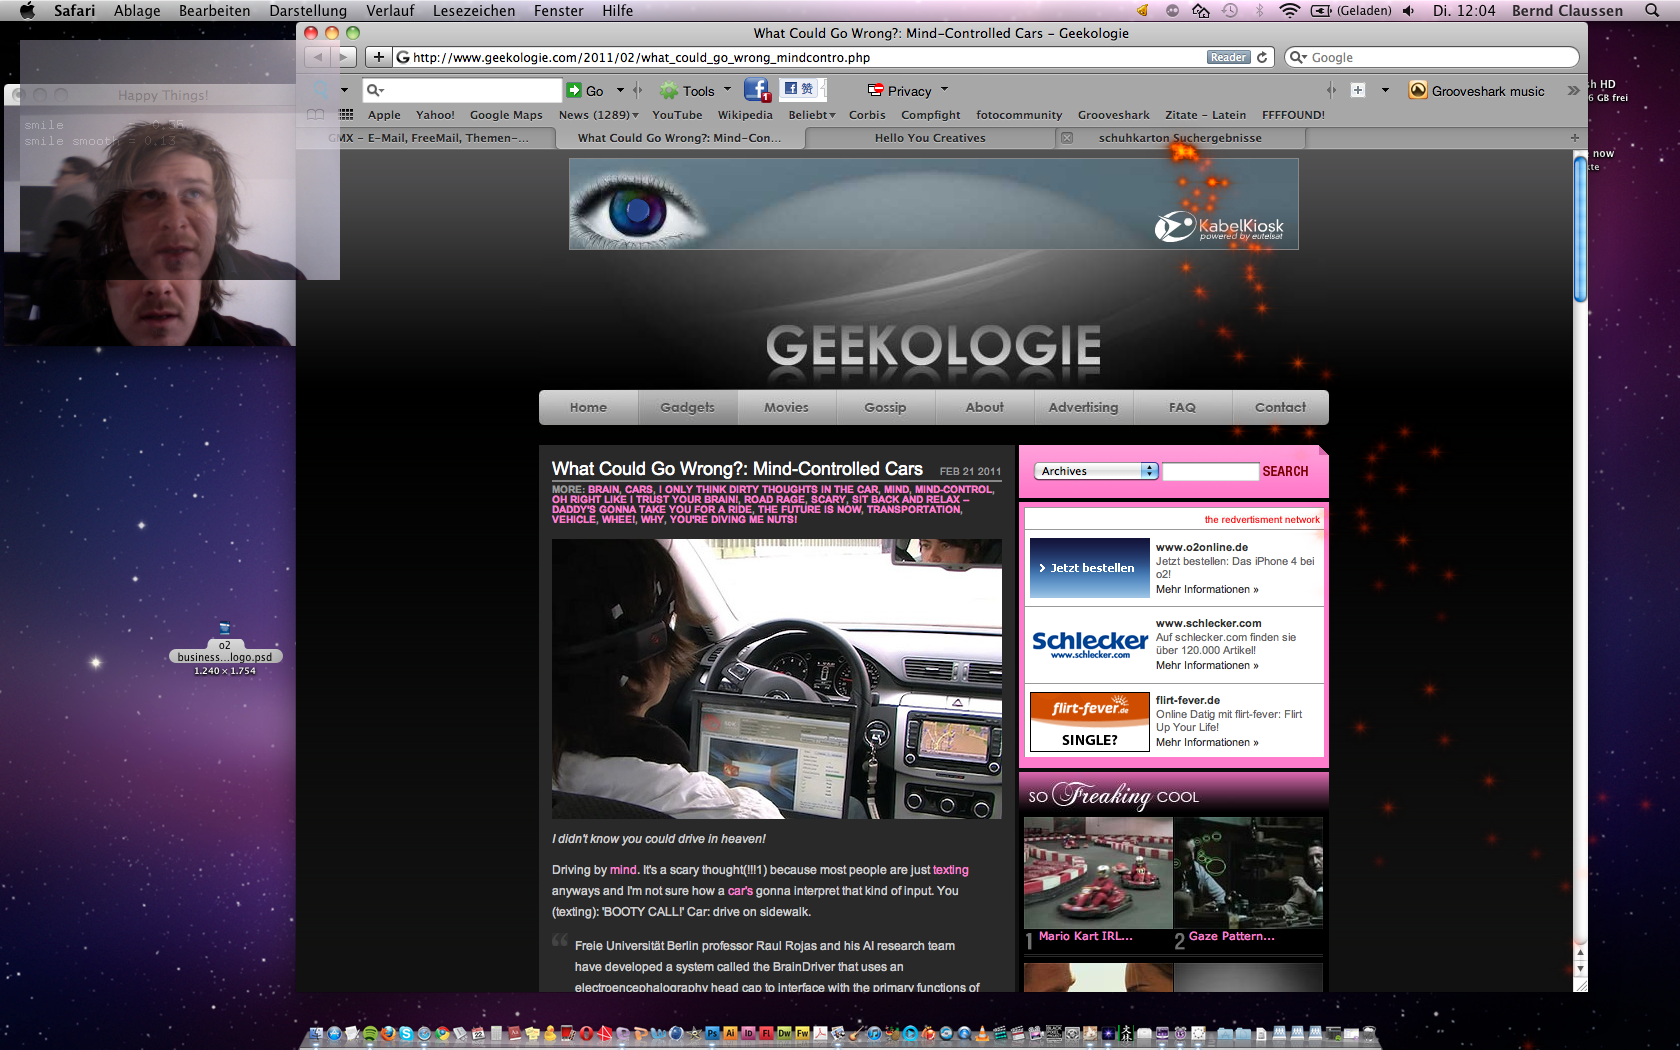Click the vertical page scrollbar thumb
Screen dimensions: 1680x1050
coord(1580,230)
